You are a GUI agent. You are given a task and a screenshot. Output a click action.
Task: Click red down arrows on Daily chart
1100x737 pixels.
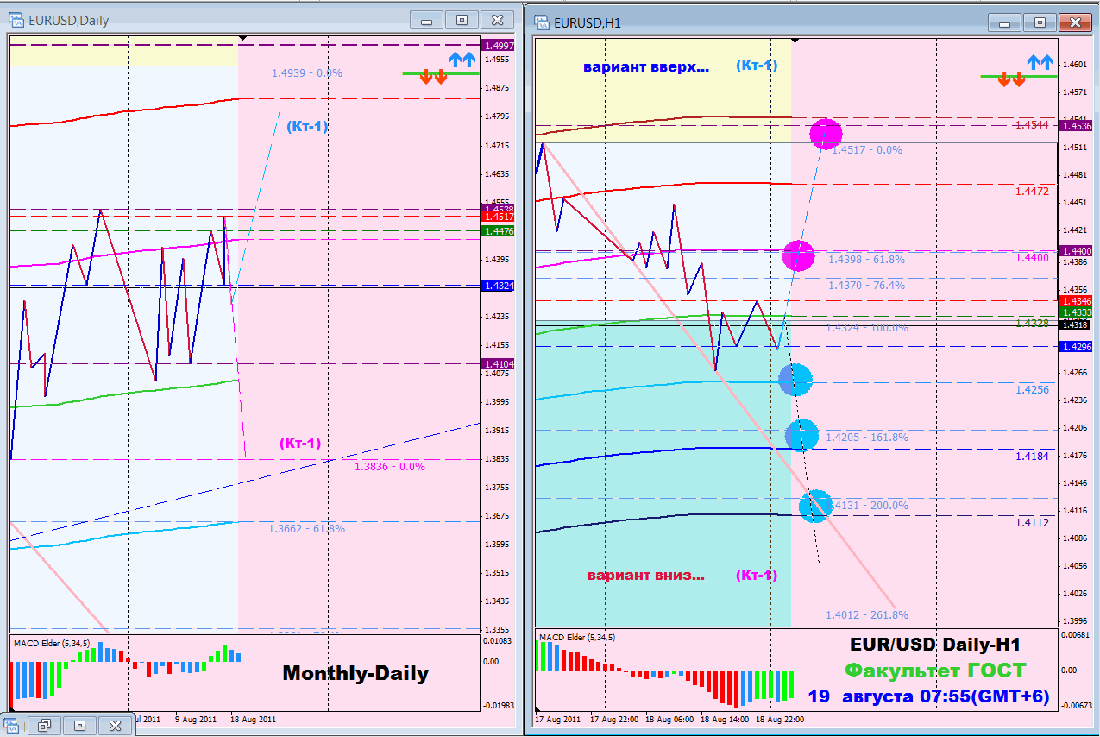pyautogui.click(x=434, y=77)
